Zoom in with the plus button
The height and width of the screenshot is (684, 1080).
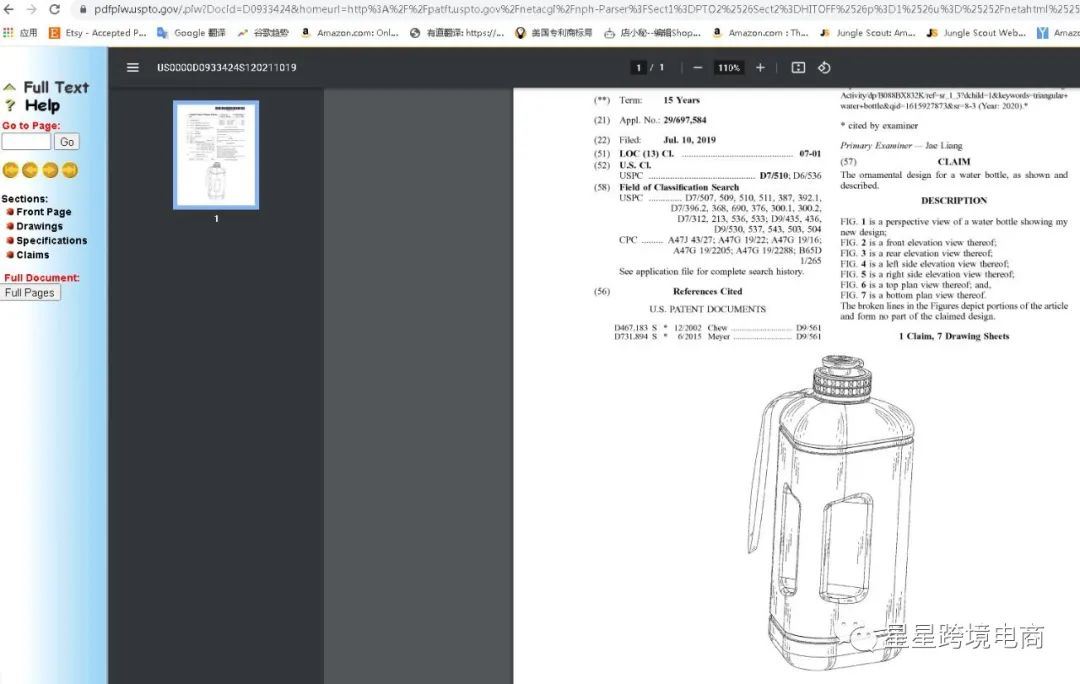760,68
